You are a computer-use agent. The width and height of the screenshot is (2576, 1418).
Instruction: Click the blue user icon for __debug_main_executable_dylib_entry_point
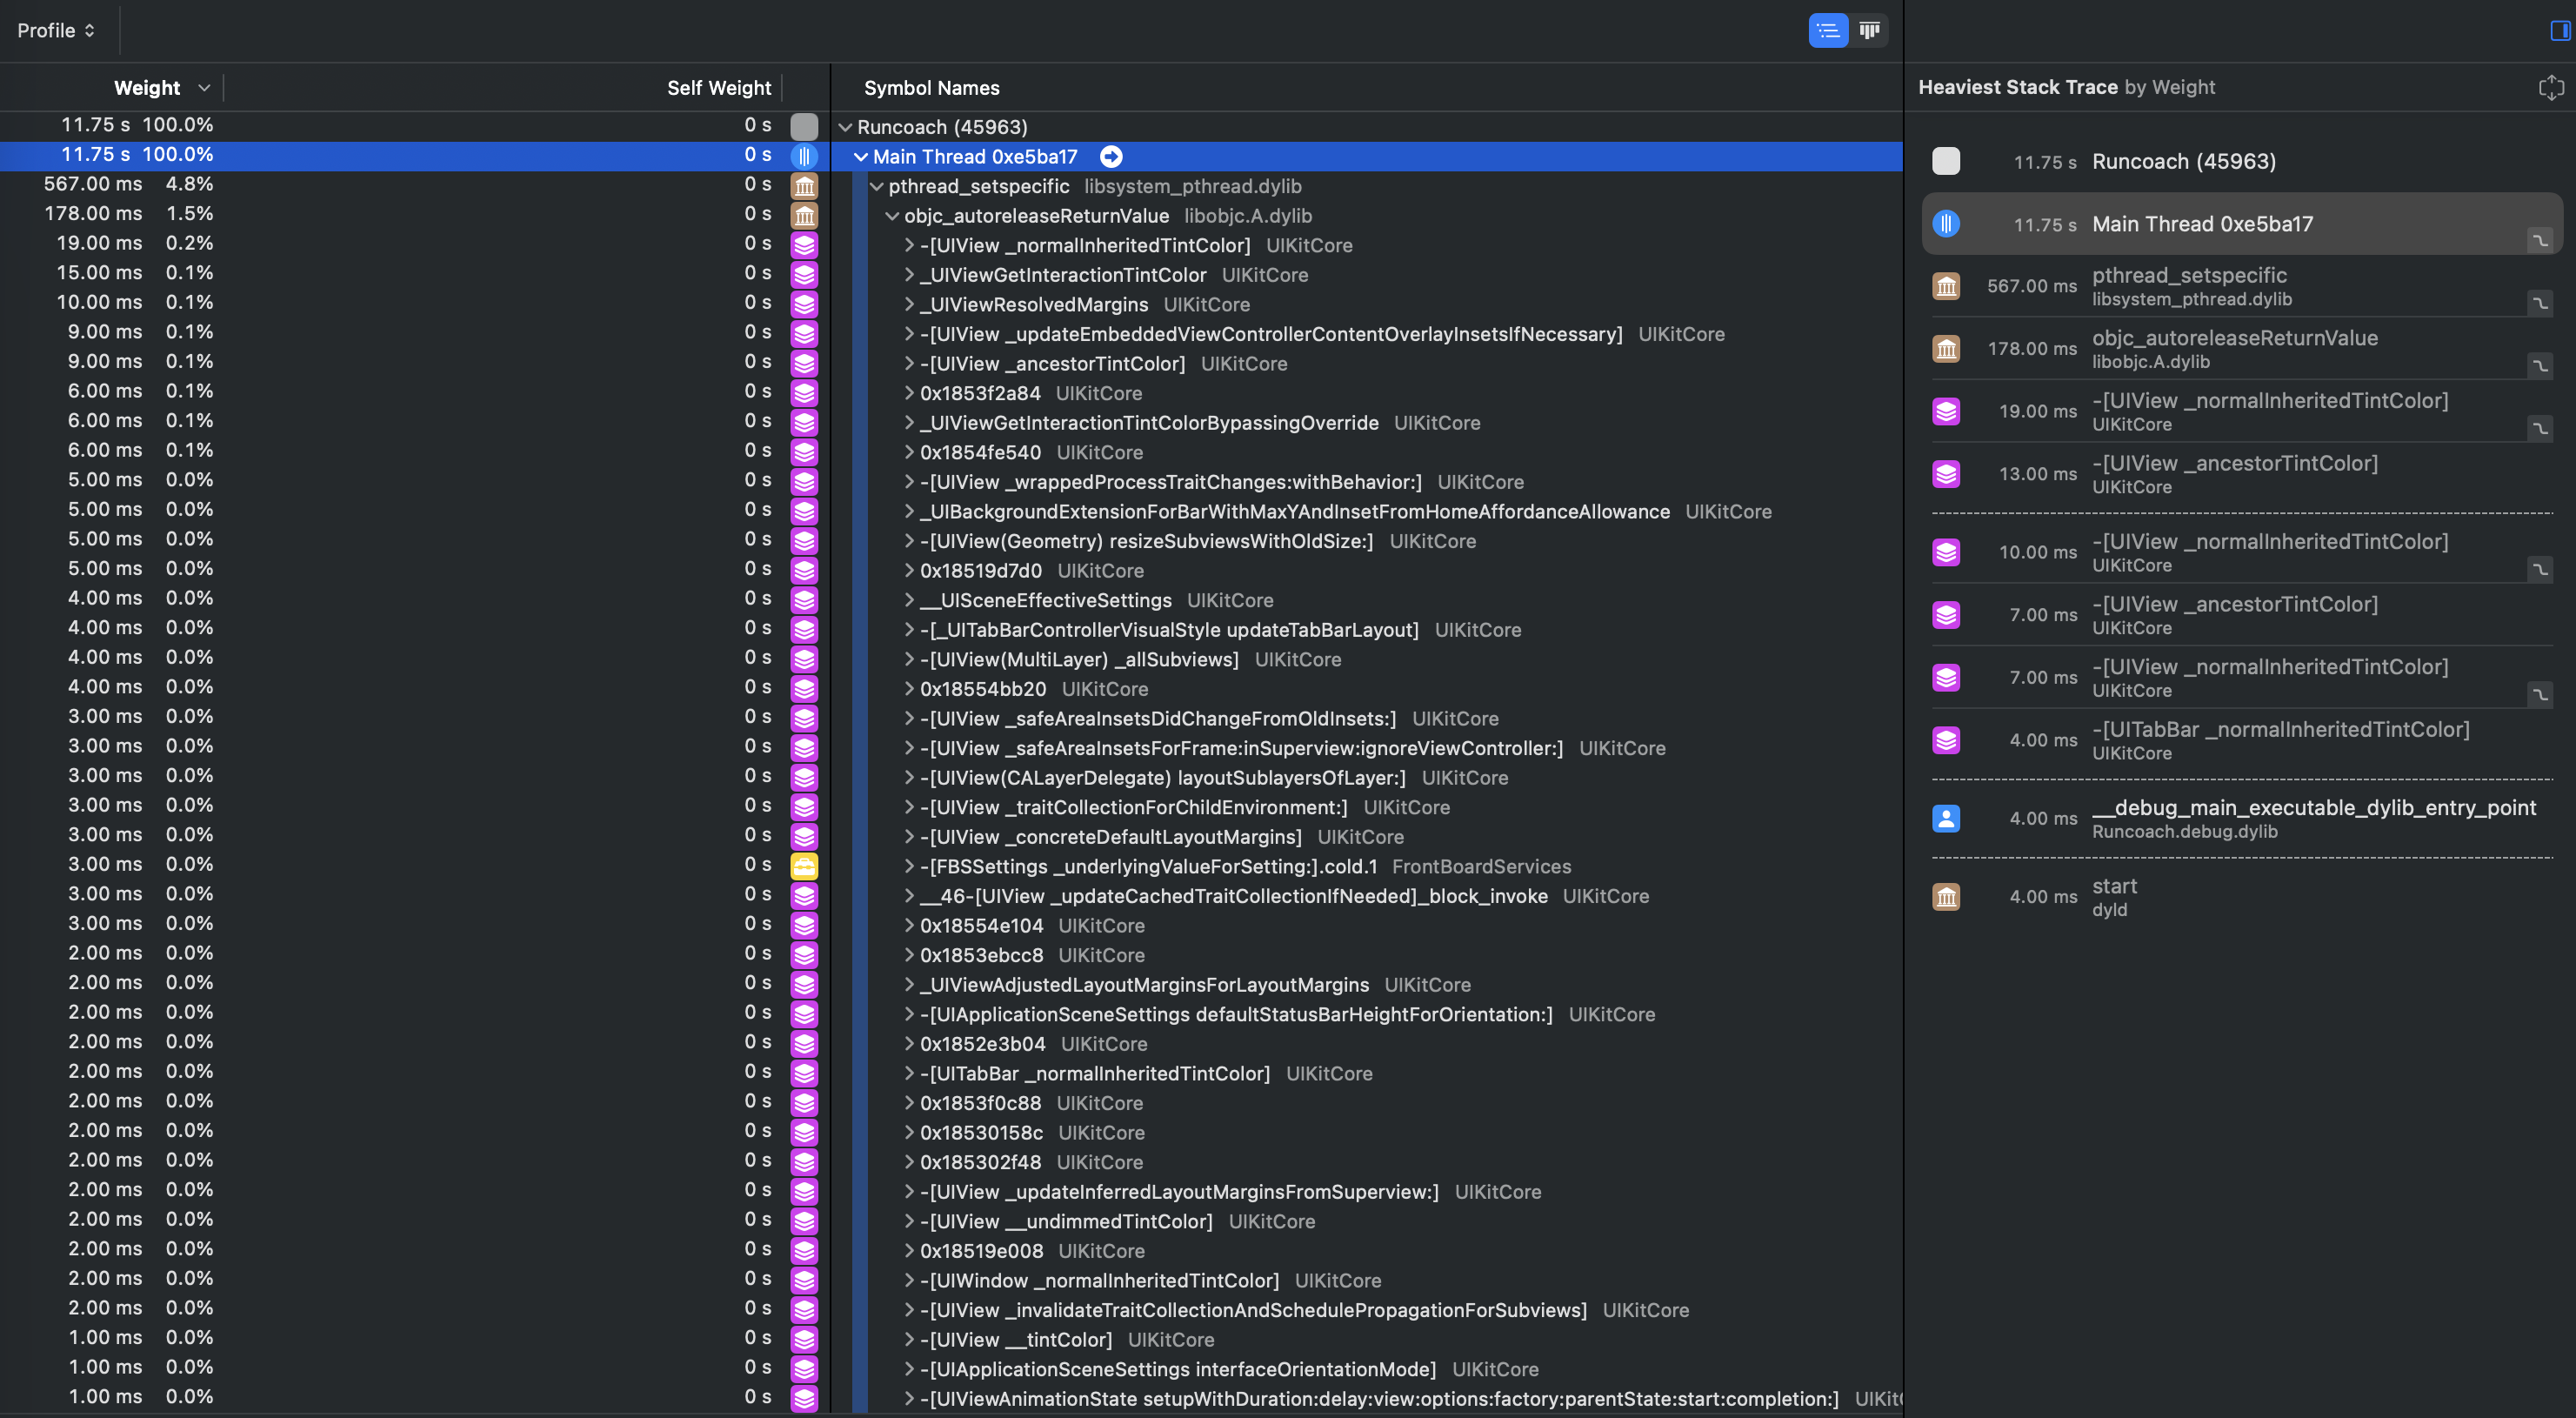coord(1945,818)
